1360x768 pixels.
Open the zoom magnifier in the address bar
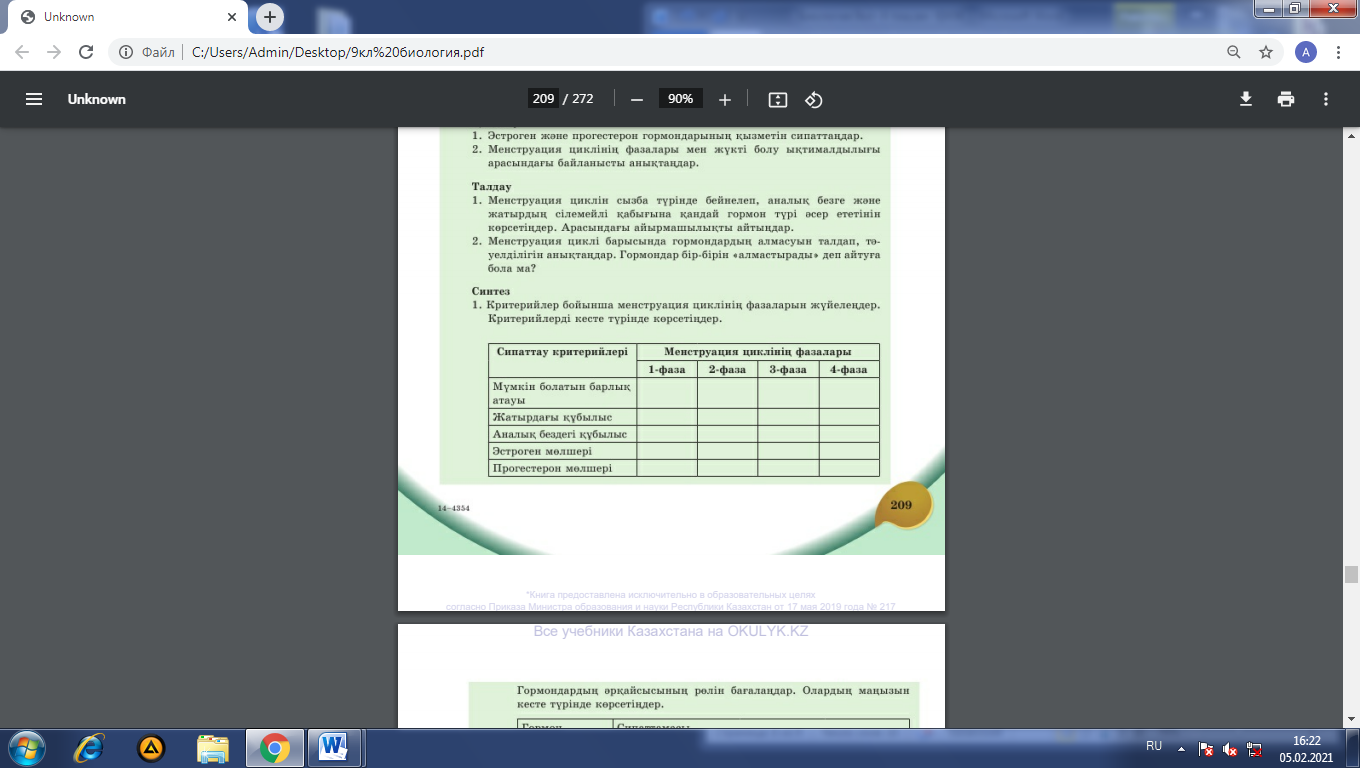(1236, 52)
